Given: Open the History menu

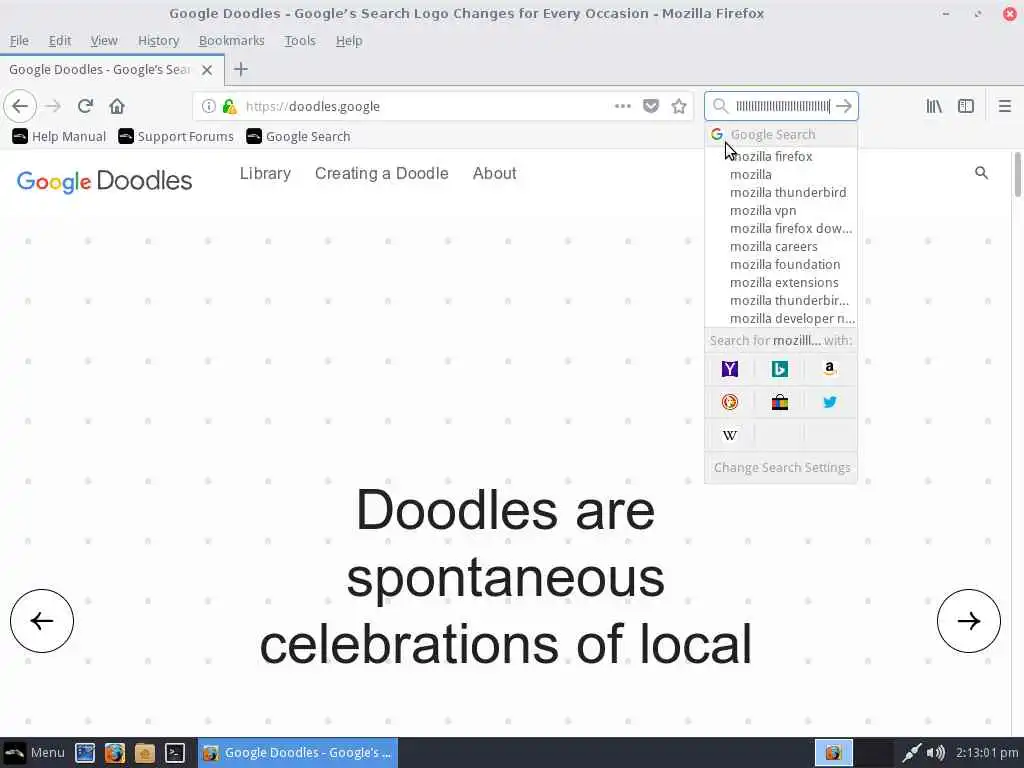Looking at the screenshot, I should click(158, 40).
